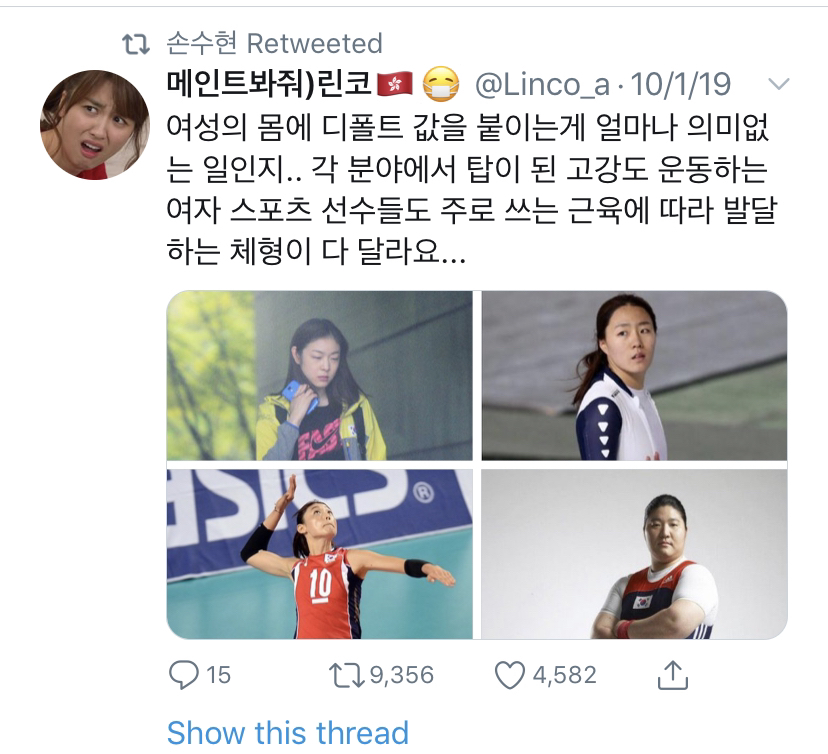
Task: View the volleyball player number 10 photo
Action: pos(319,554)
